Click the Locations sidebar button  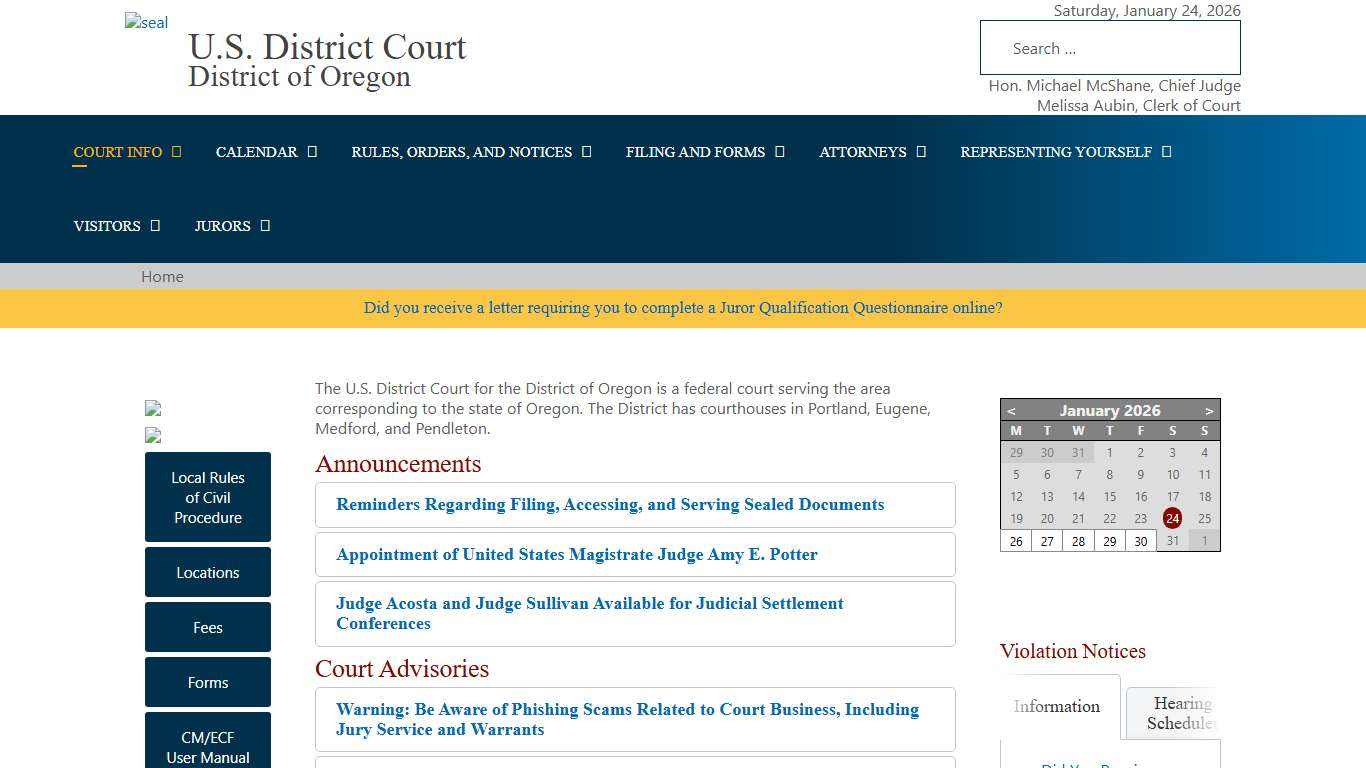[x=208, y=572]
